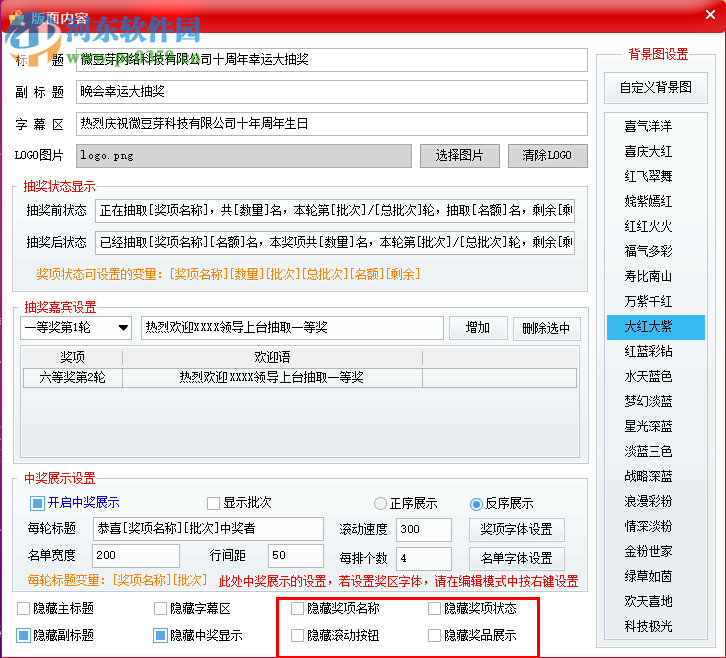Select the 喜气洋洋 background theme
Screen dimensions: 726x658
(656, 126)
